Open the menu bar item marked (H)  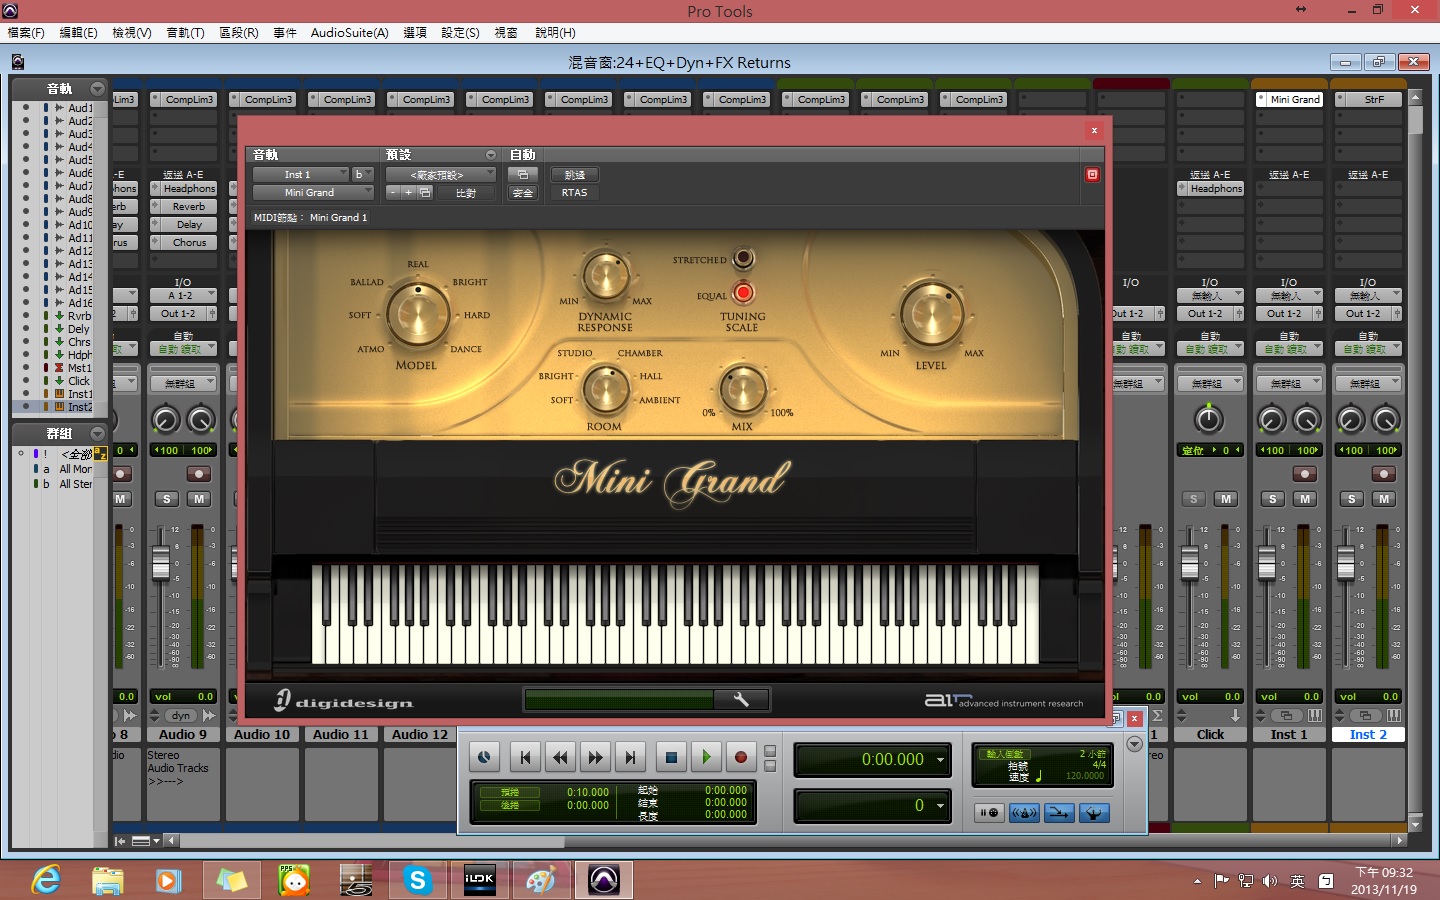tap(555, 32)
